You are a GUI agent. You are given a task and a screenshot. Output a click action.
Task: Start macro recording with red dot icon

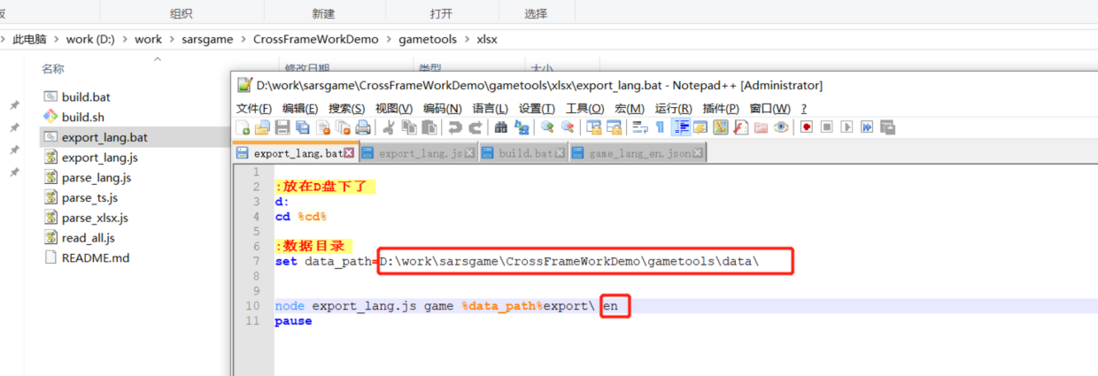coord(807,127)
